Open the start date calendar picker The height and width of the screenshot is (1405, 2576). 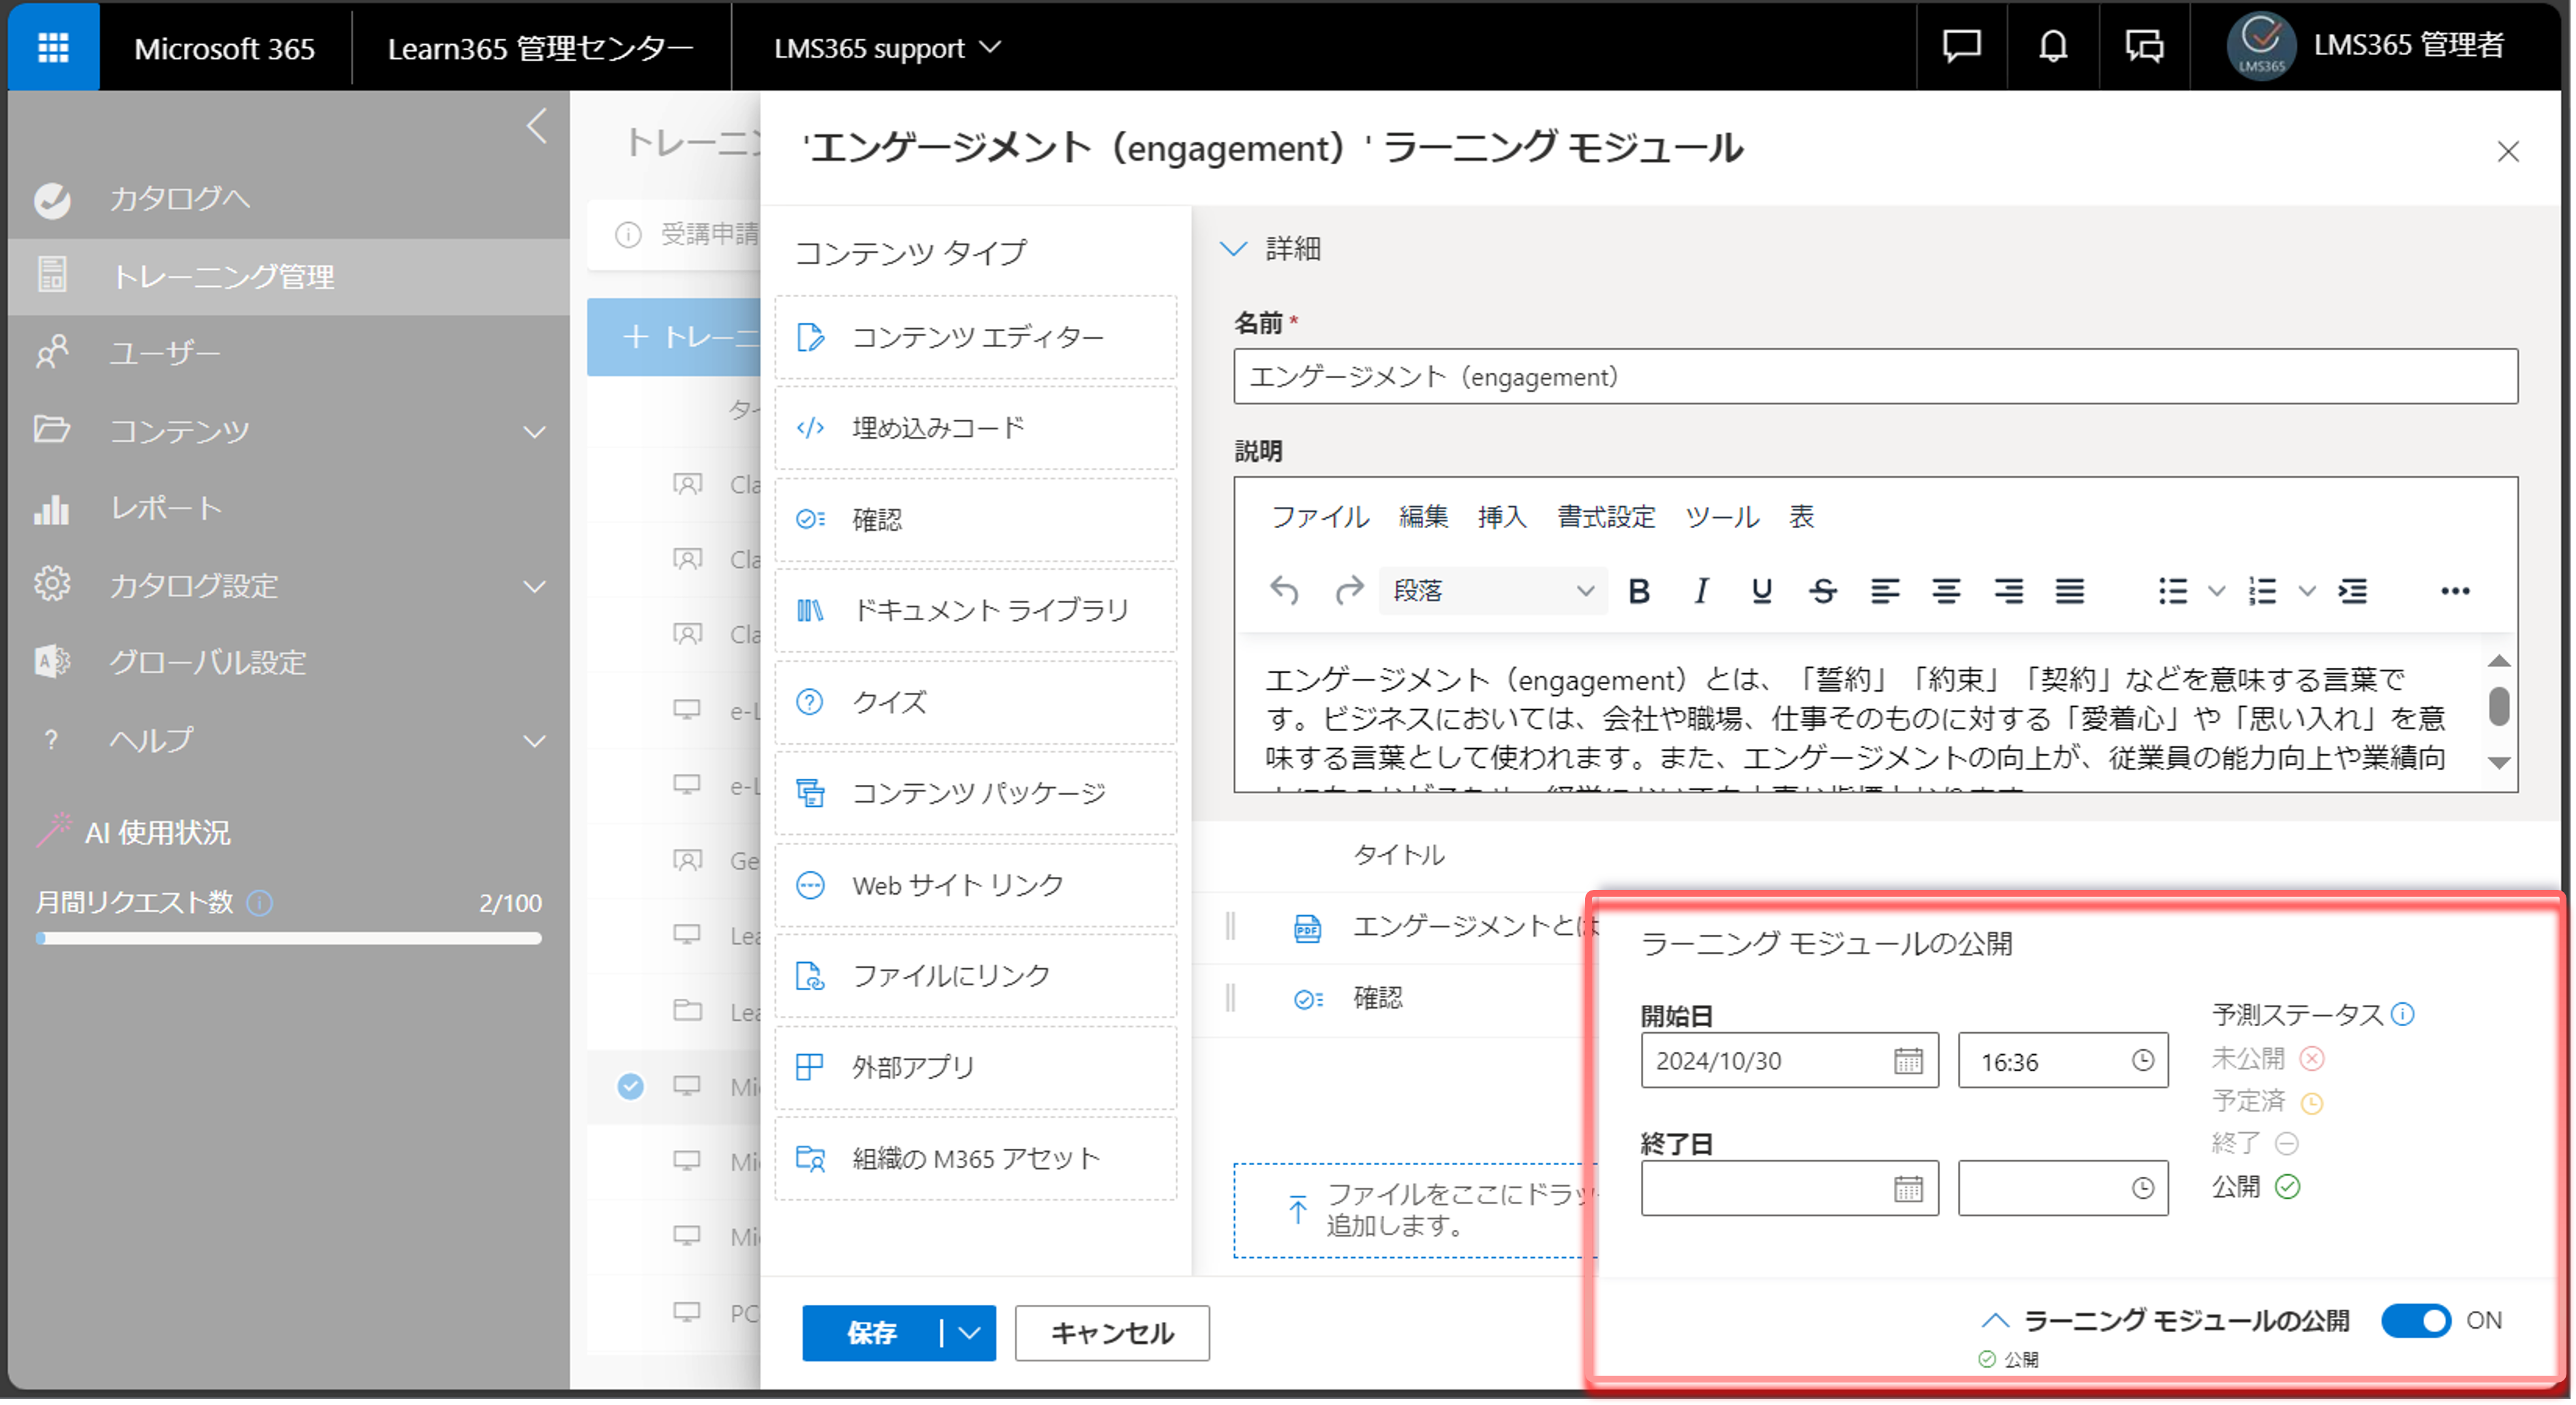(x=1908, y=1061)
